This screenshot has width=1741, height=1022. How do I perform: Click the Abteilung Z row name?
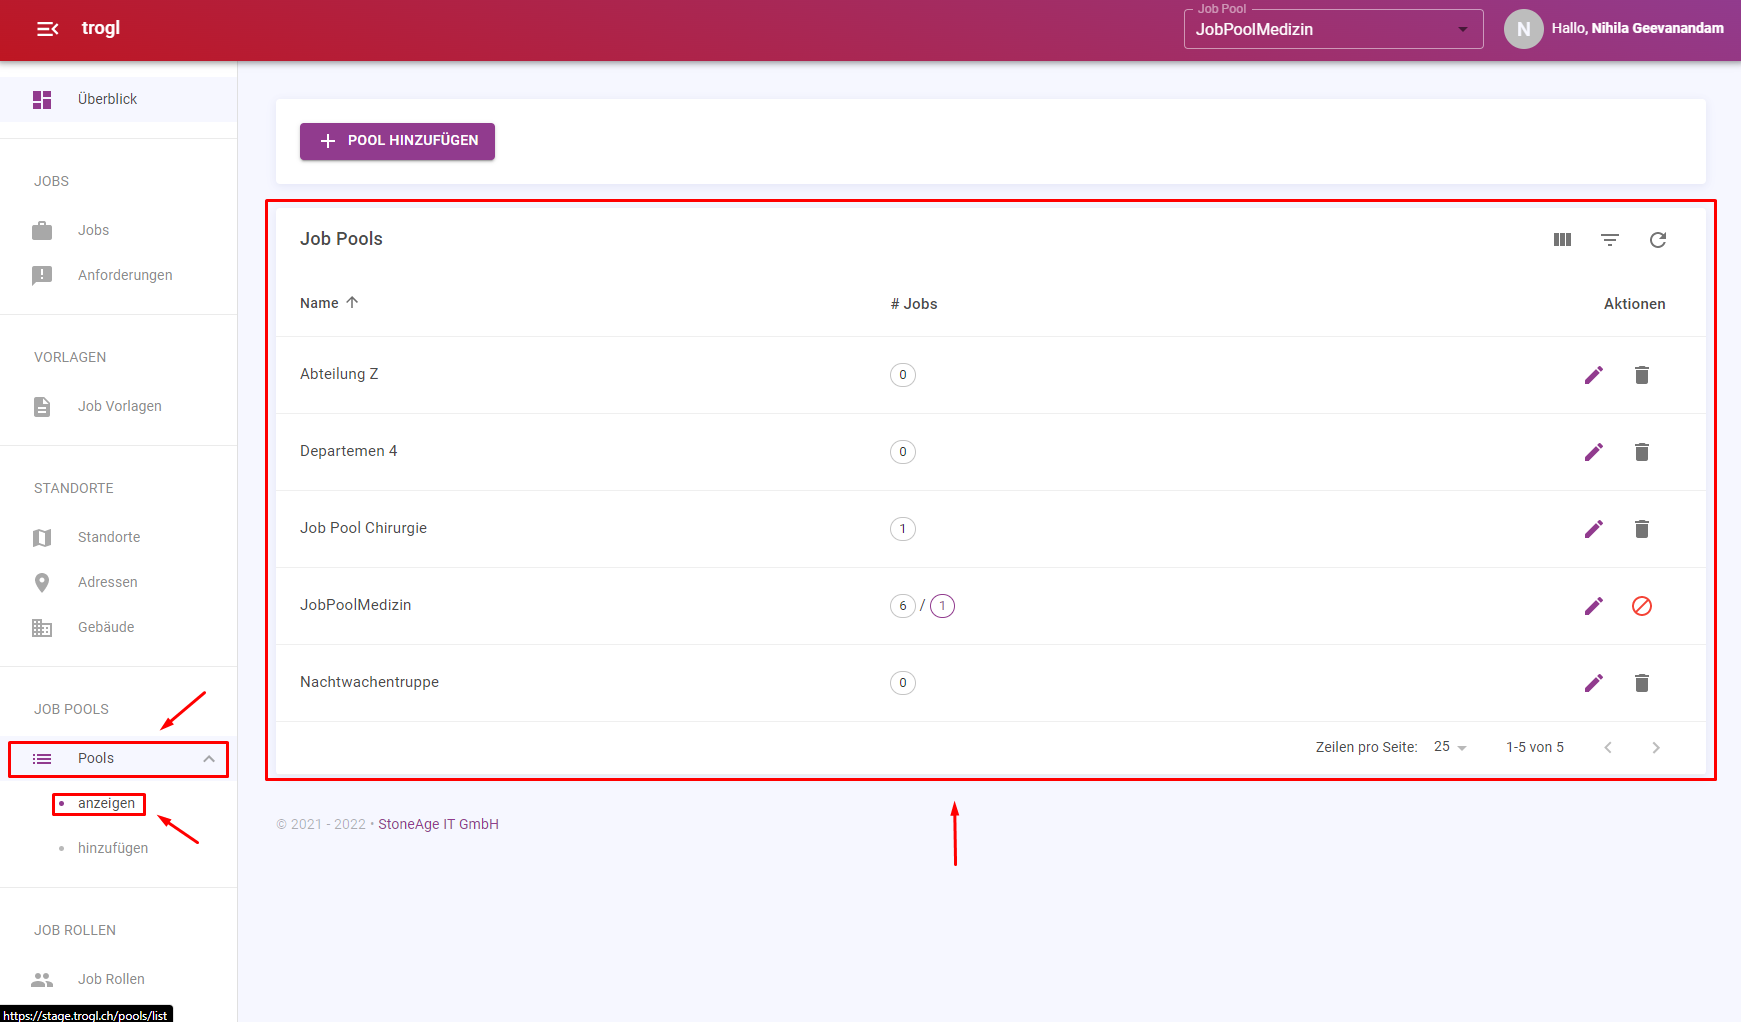(x=339, y=374)
